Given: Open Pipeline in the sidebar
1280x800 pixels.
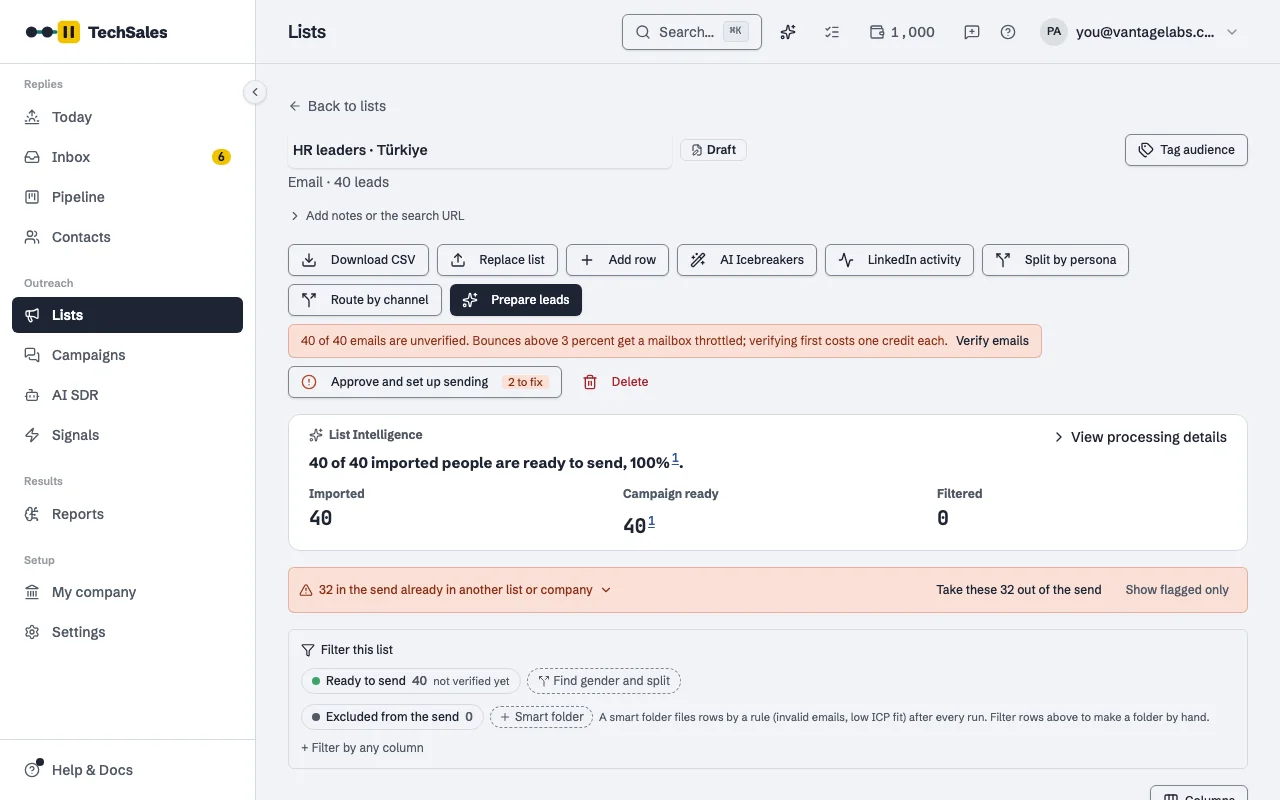Looking at the screenshot, I should click(127, 197).
